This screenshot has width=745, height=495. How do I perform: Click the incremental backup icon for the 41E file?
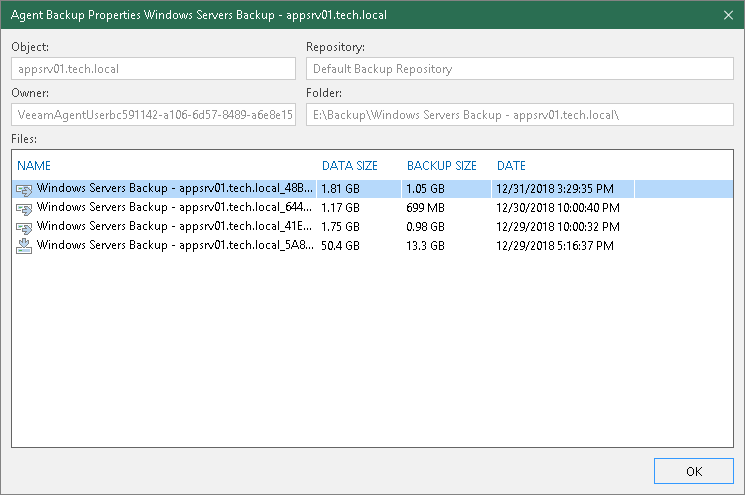coord(24,228)
